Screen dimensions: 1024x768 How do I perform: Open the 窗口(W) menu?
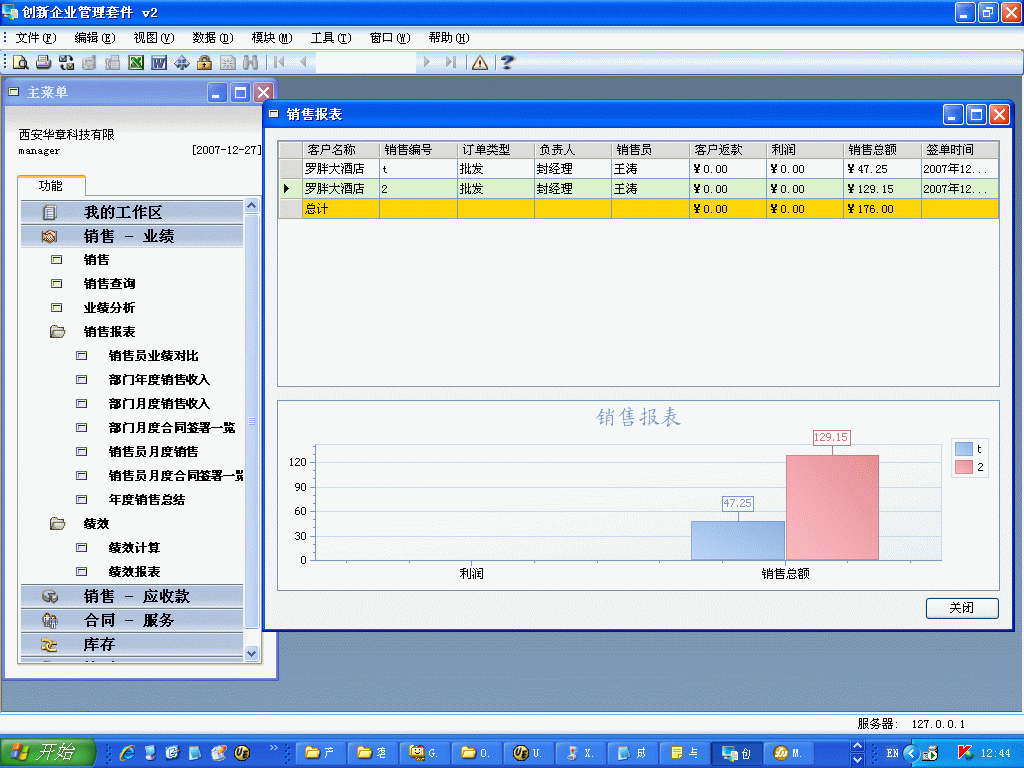point(390,38)
